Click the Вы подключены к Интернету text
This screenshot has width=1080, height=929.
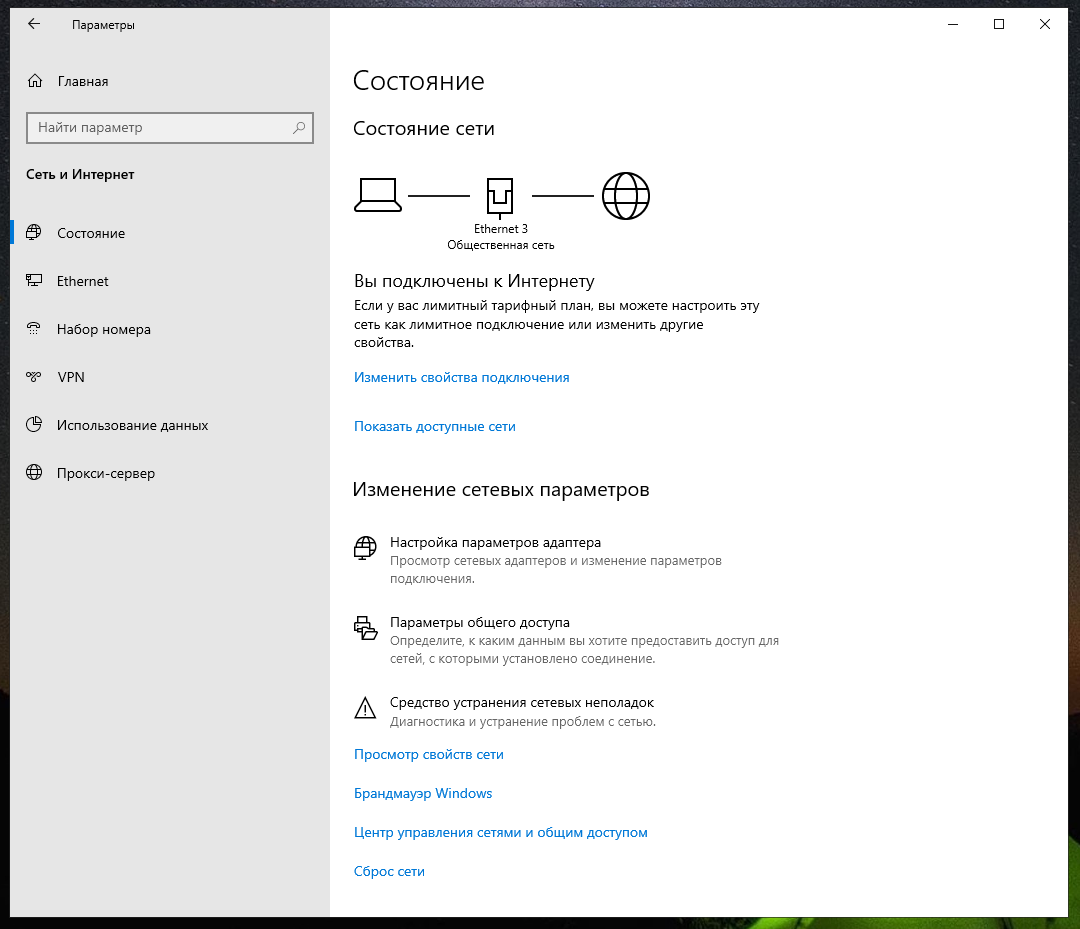pos(474,281)
